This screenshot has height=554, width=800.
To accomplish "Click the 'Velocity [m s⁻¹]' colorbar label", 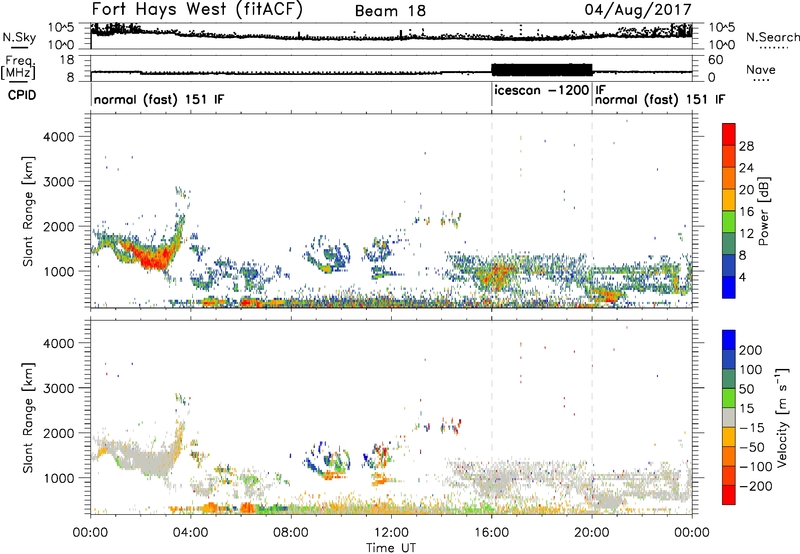I will point(781,417).
